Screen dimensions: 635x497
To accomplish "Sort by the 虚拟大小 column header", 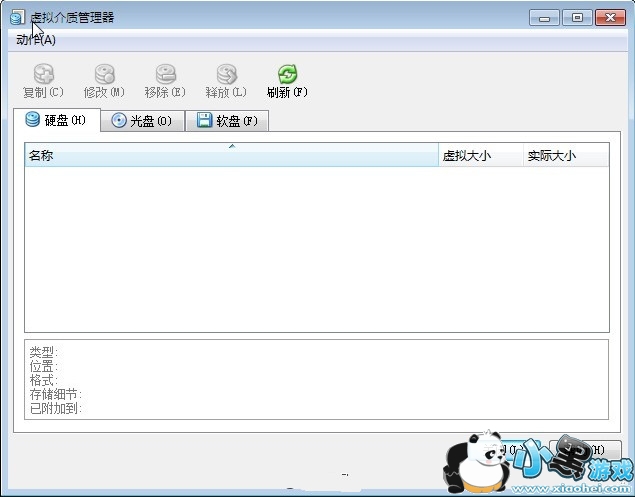I will coord(481,155).
